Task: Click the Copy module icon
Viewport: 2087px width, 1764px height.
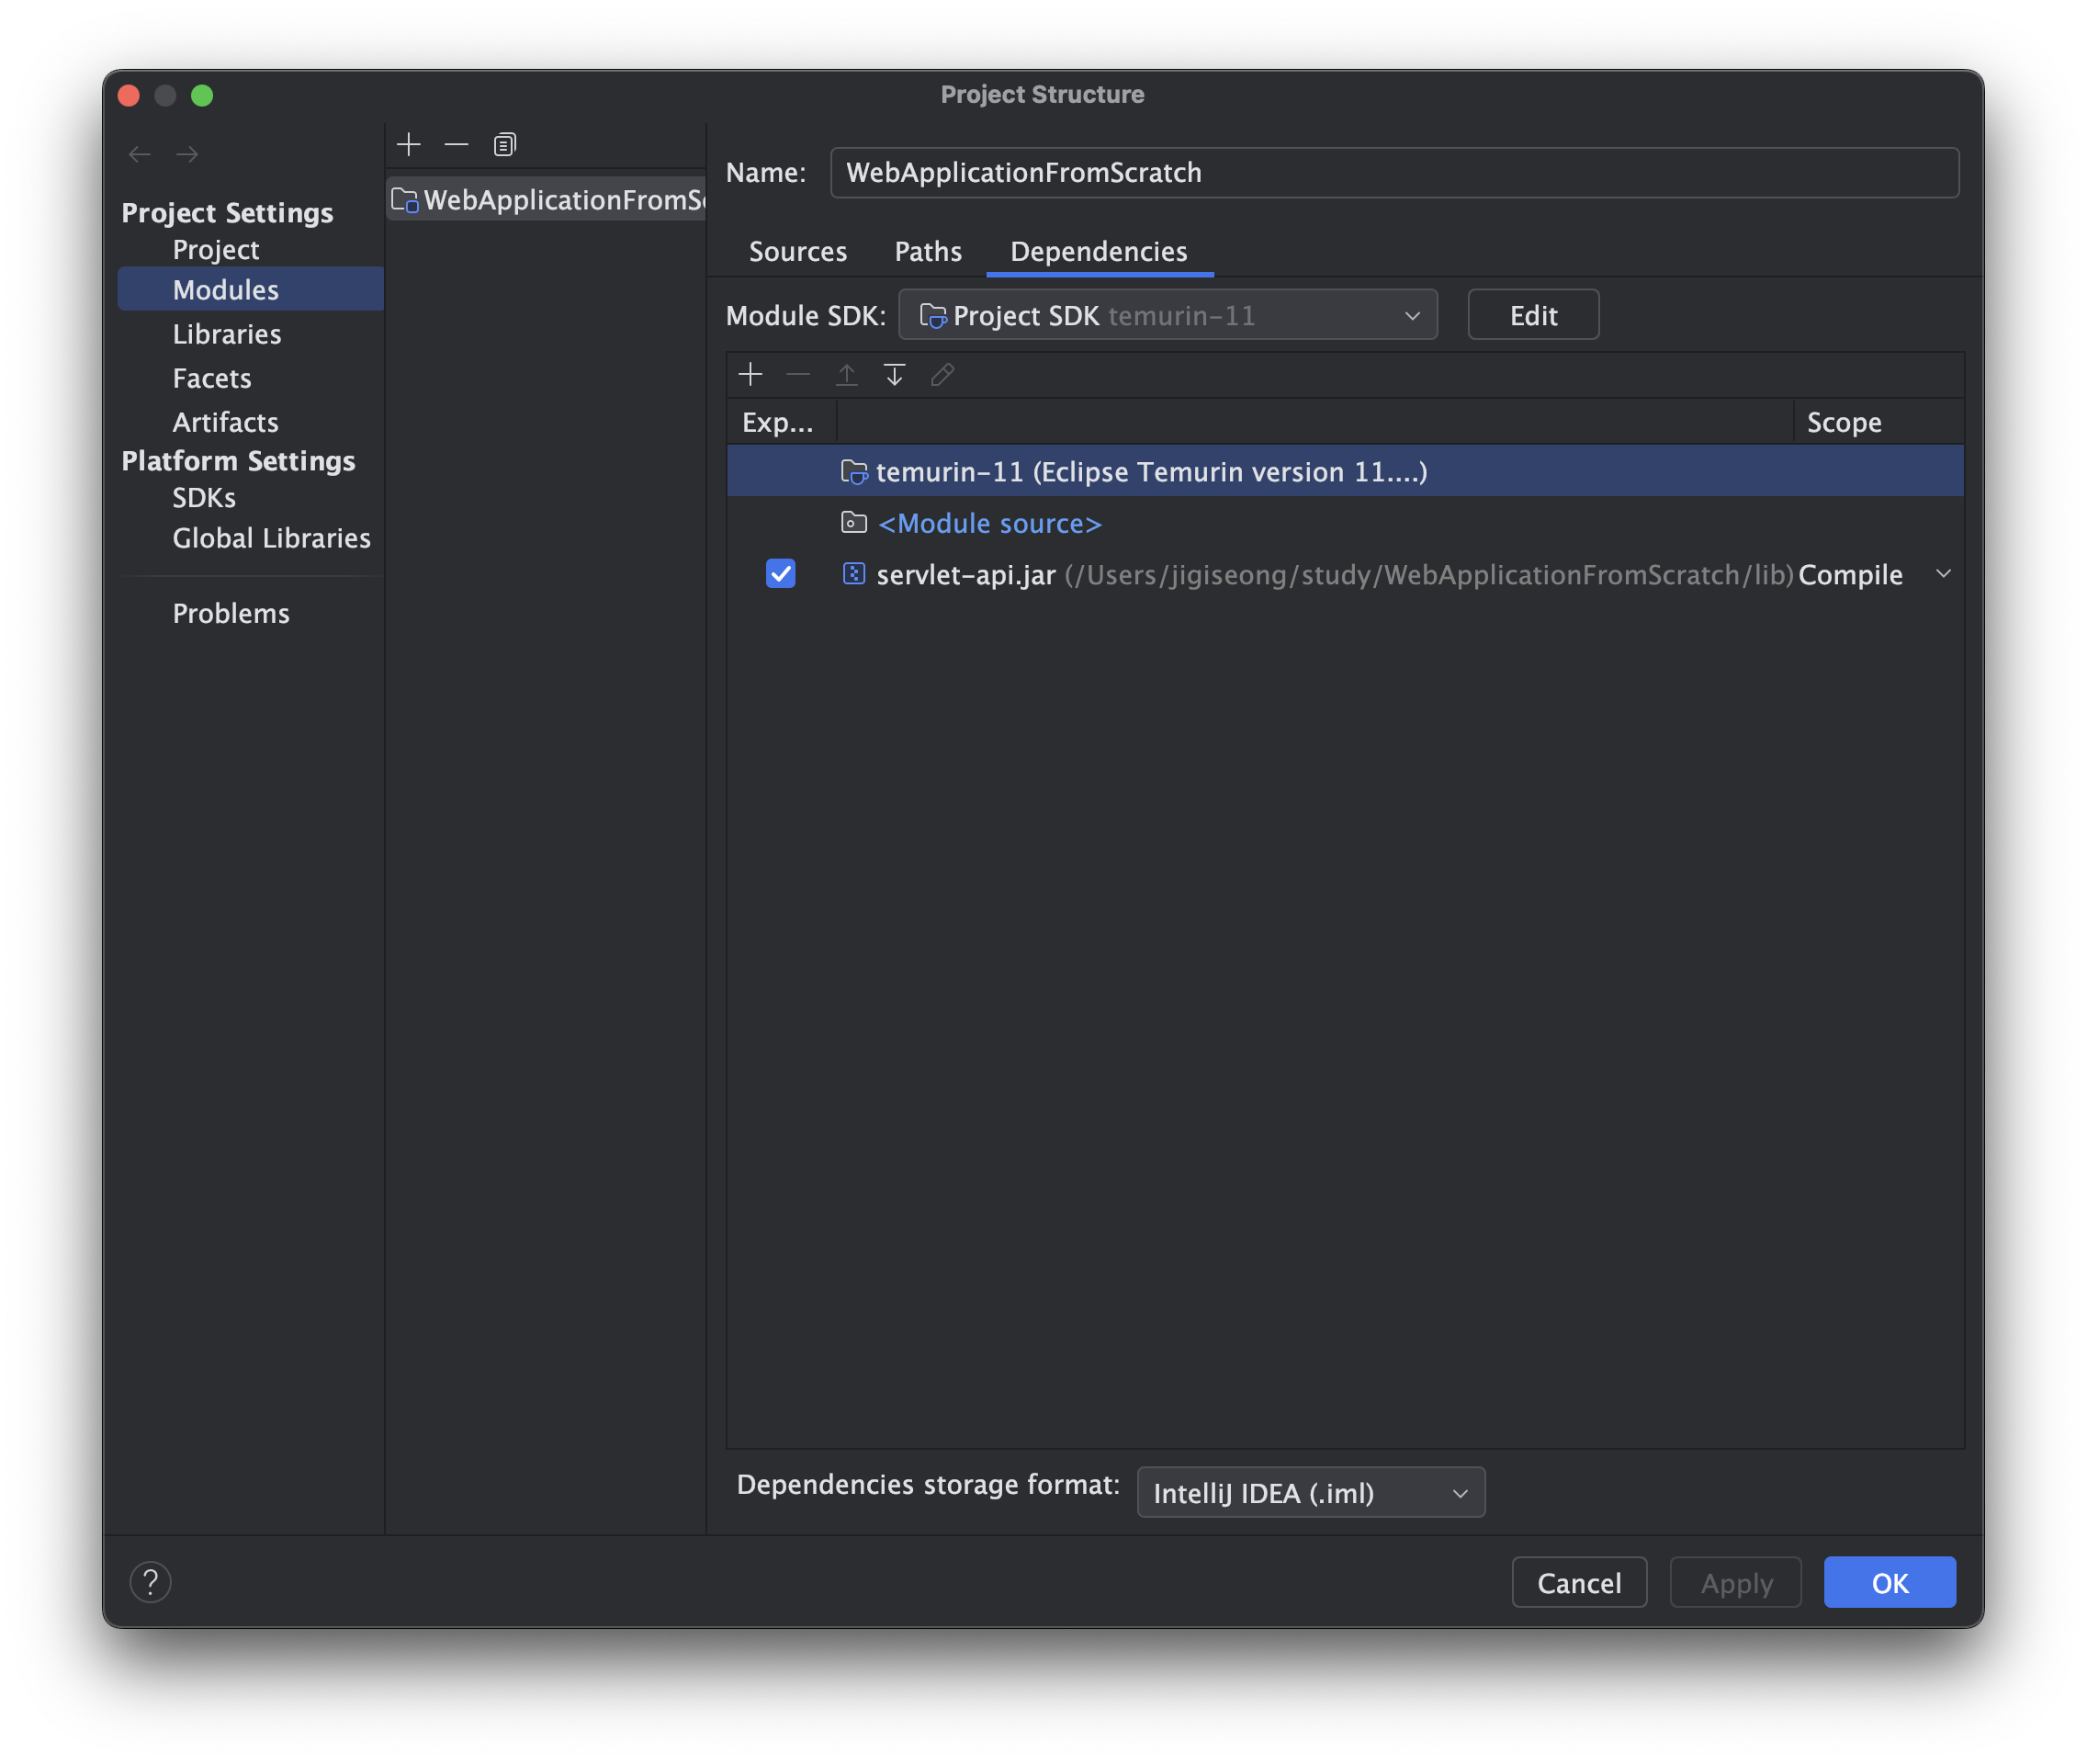Action: coord(504,145)
